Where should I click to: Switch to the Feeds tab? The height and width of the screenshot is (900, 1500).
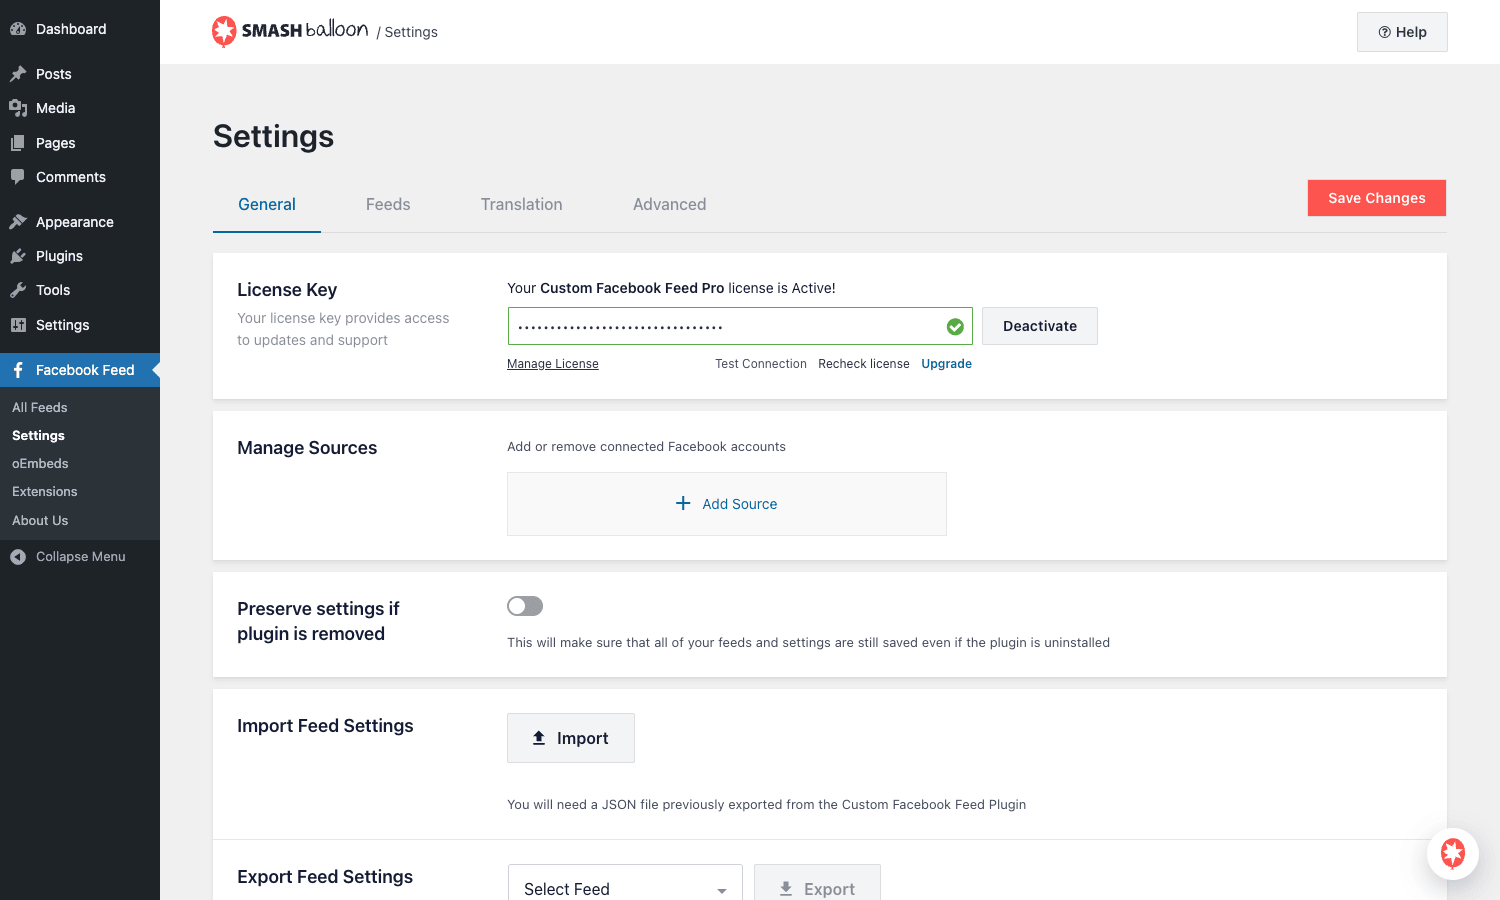pos(388,204)
